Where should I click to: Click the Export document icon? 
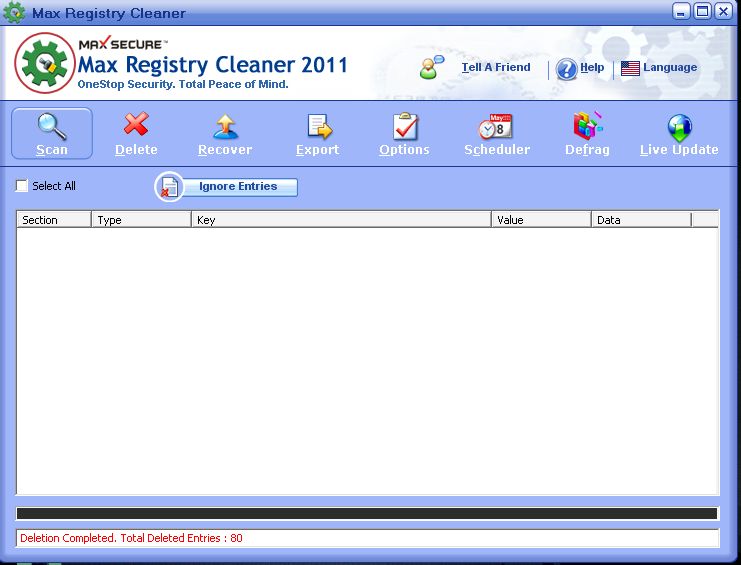[x=320, y=127]
